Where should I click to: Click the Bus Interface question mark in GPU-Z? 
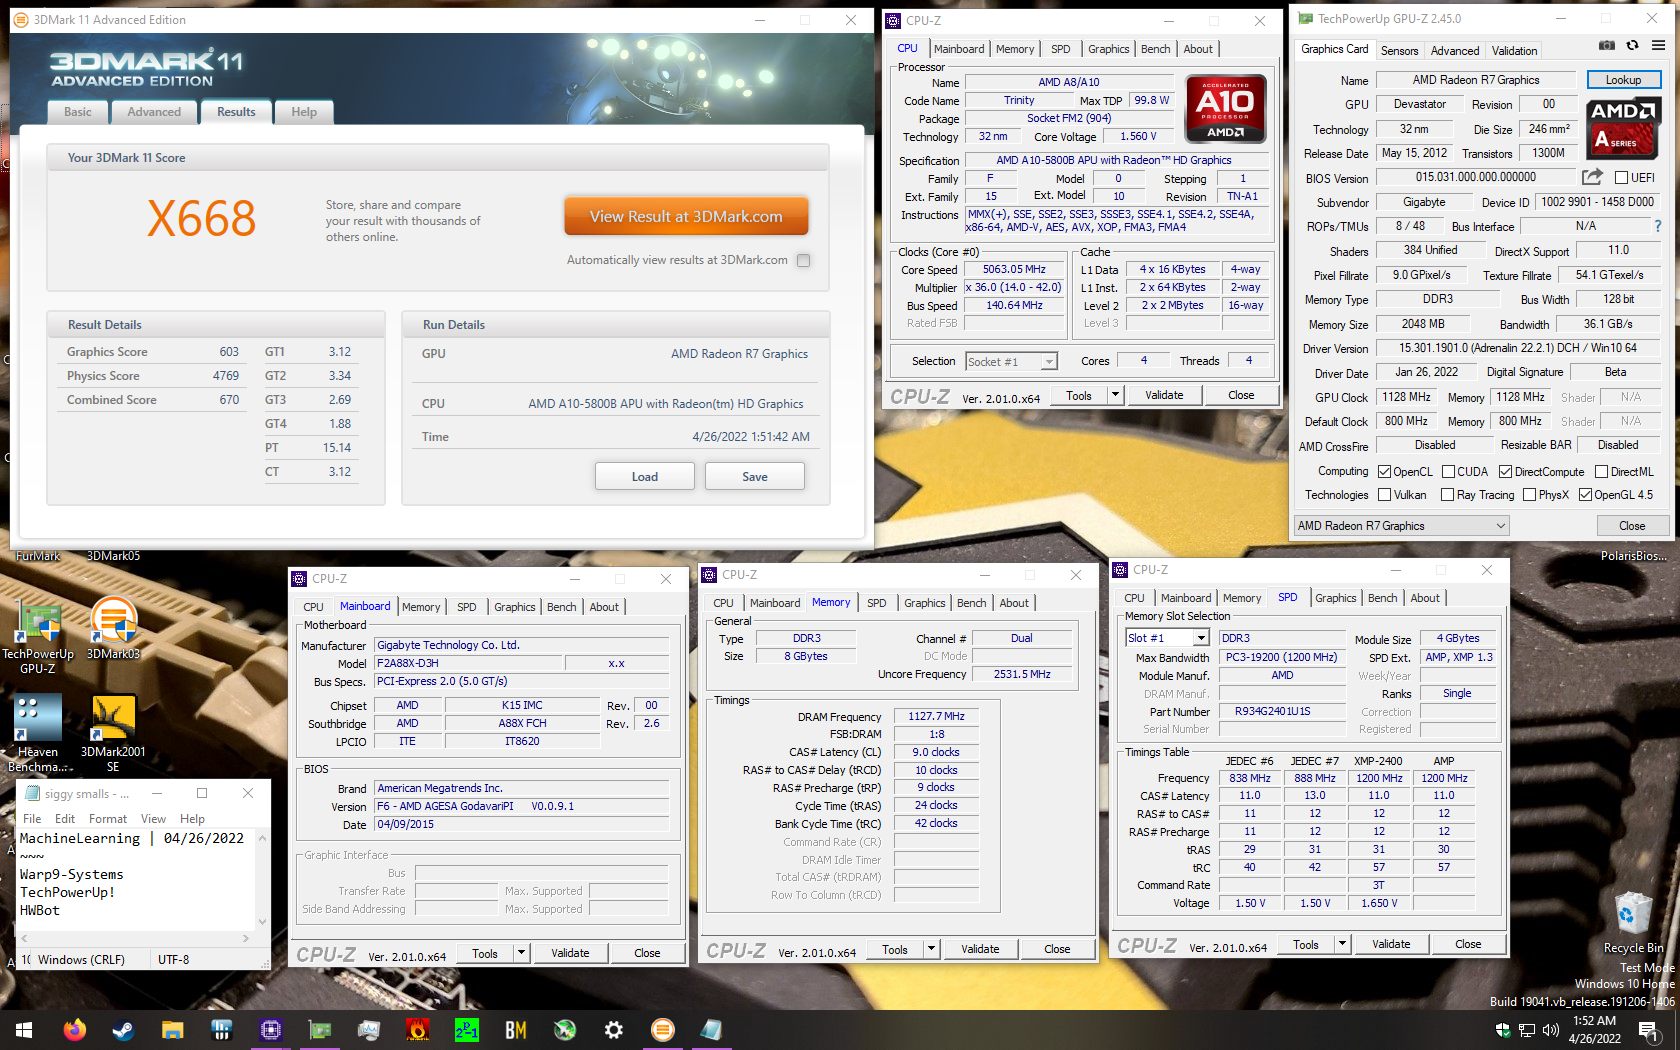coord(1657,226)
